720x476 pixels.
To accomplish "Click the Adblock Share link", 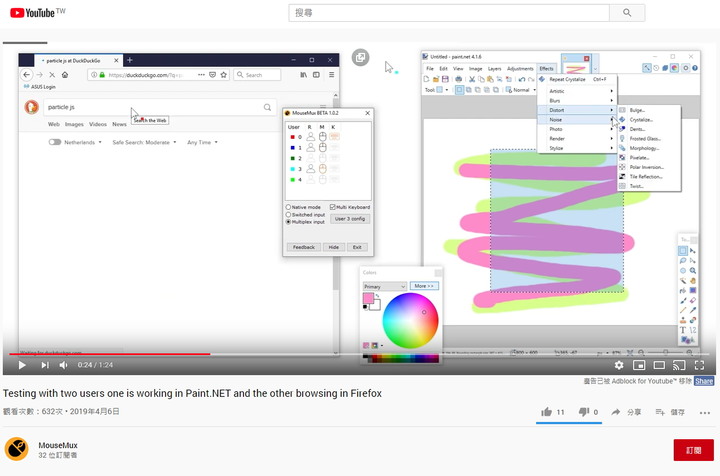I will 704,381.
